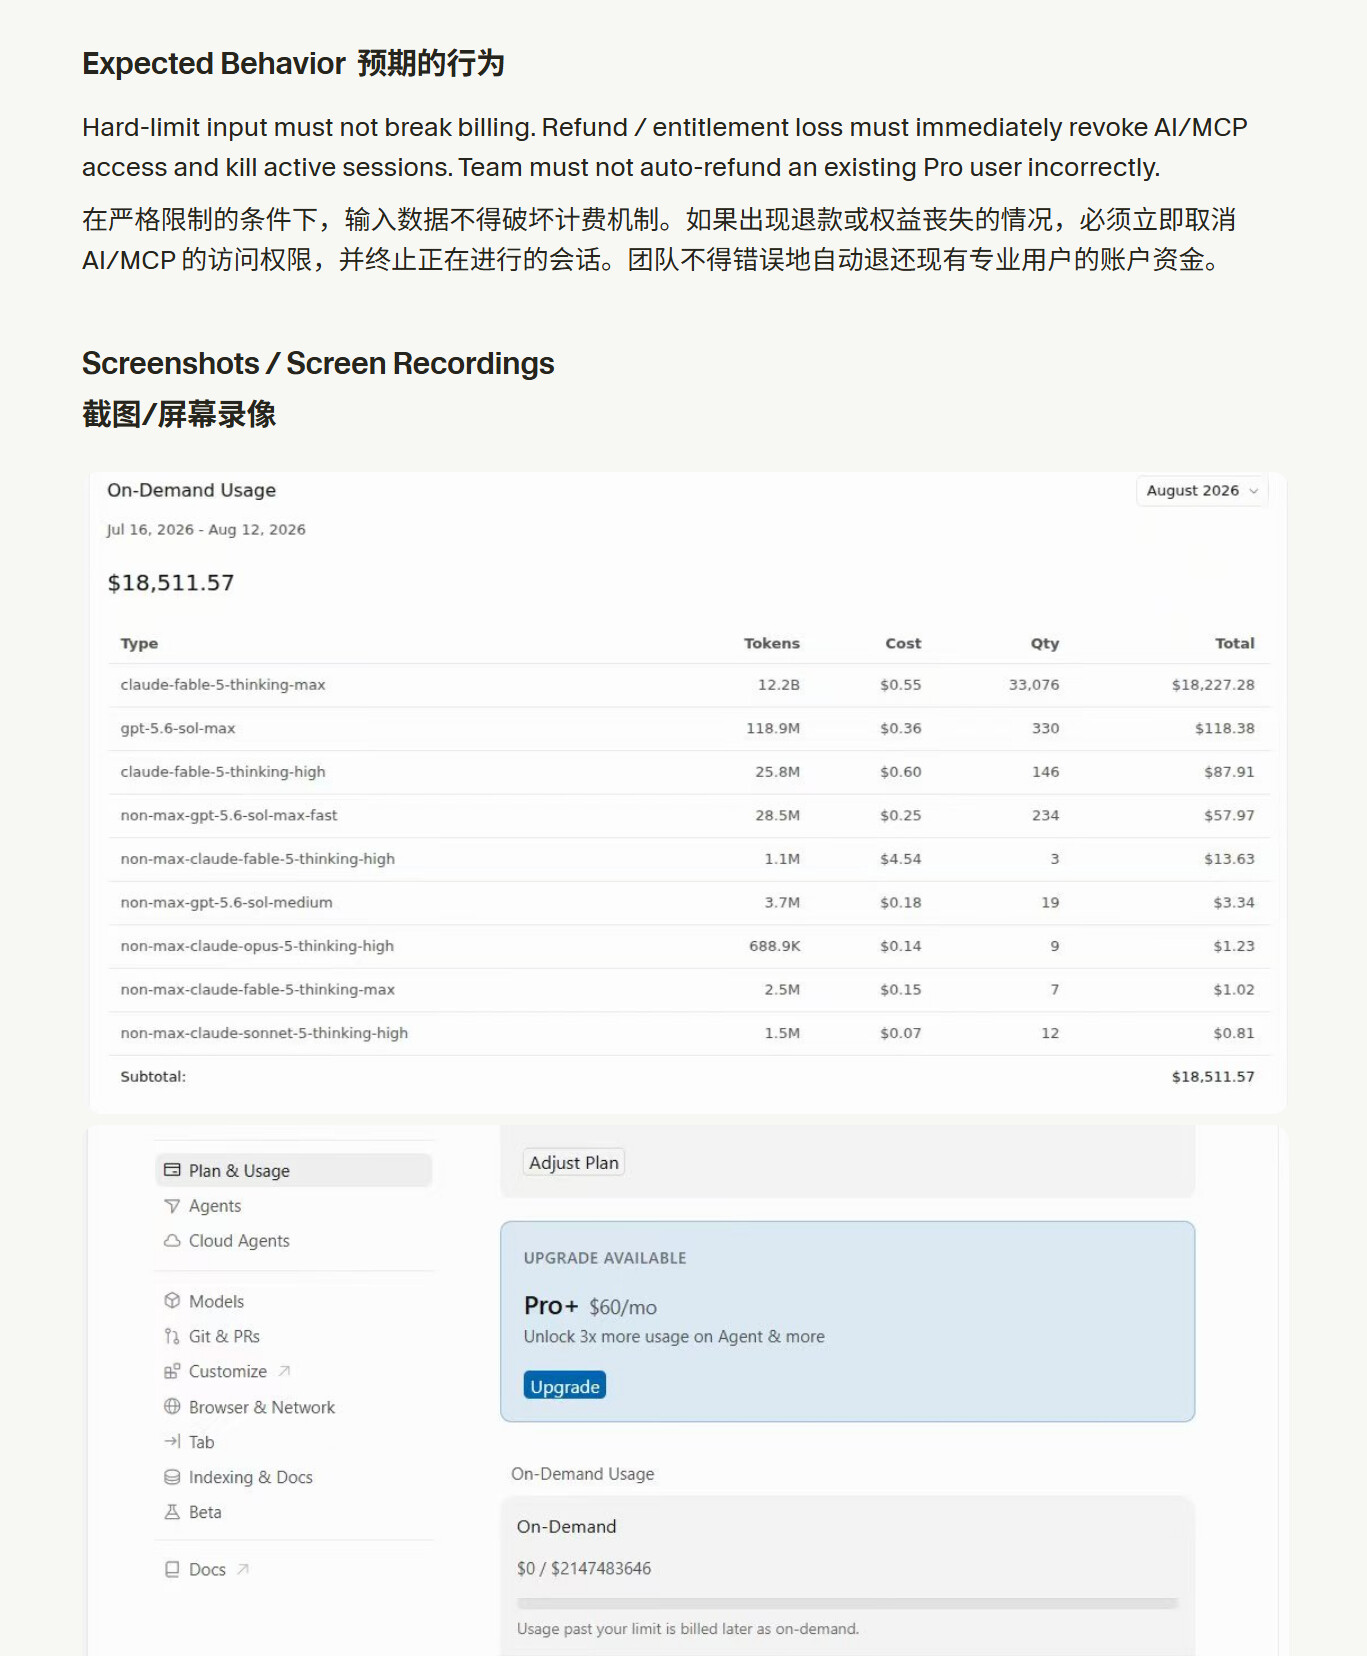The image size is (1367, 1656).
Task: Select the non-max-claude-fable-5-thinking-max row
Action: point(688,989)
